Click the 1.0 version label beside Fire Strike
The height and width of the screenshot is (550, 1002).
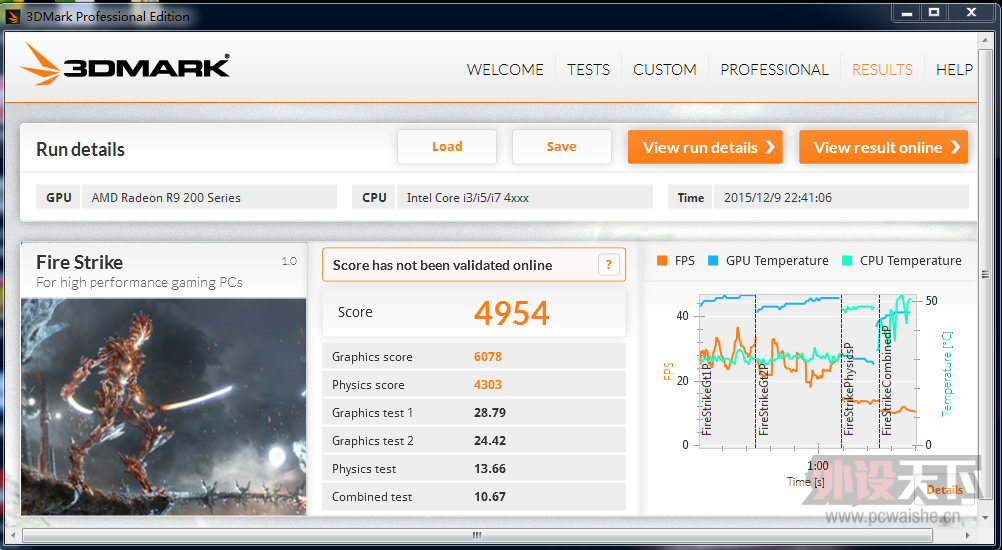[x=289, y=261]
